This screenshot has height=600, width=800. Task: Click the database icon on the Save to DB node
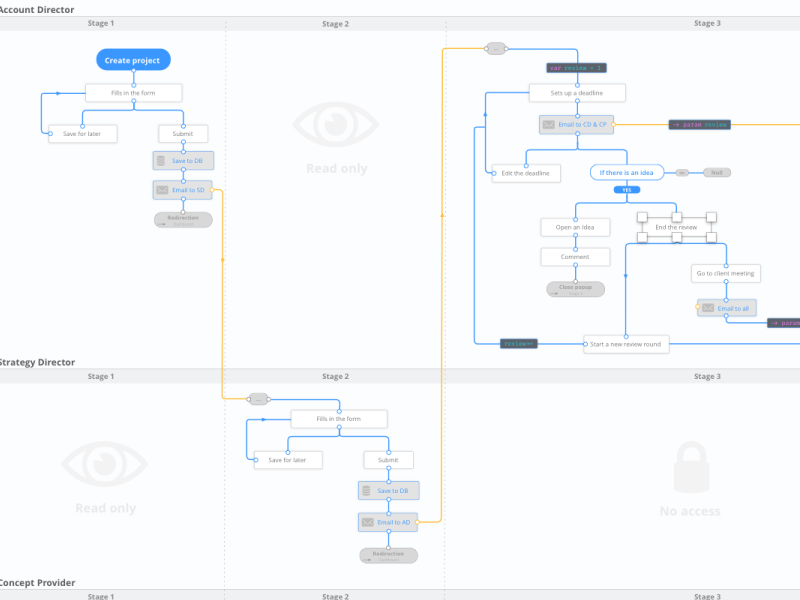[x=162, y=160]
